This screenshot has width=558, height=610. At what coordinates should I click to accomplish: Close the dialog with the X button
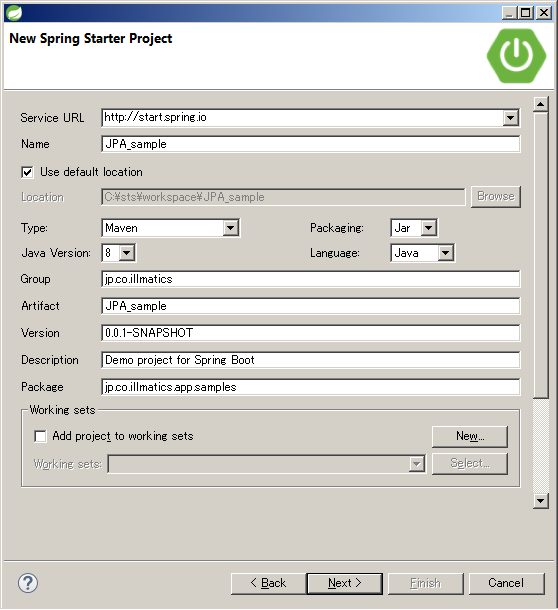[544, 13]
